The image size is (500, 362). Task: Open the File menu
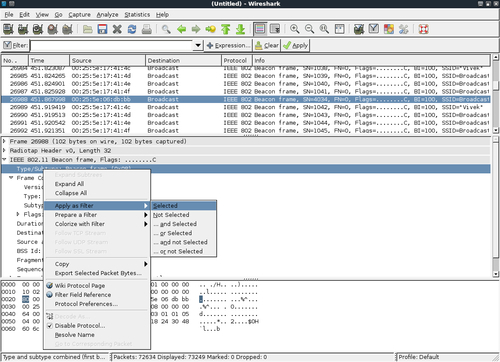pyautogui.click(x=9, y=15)
